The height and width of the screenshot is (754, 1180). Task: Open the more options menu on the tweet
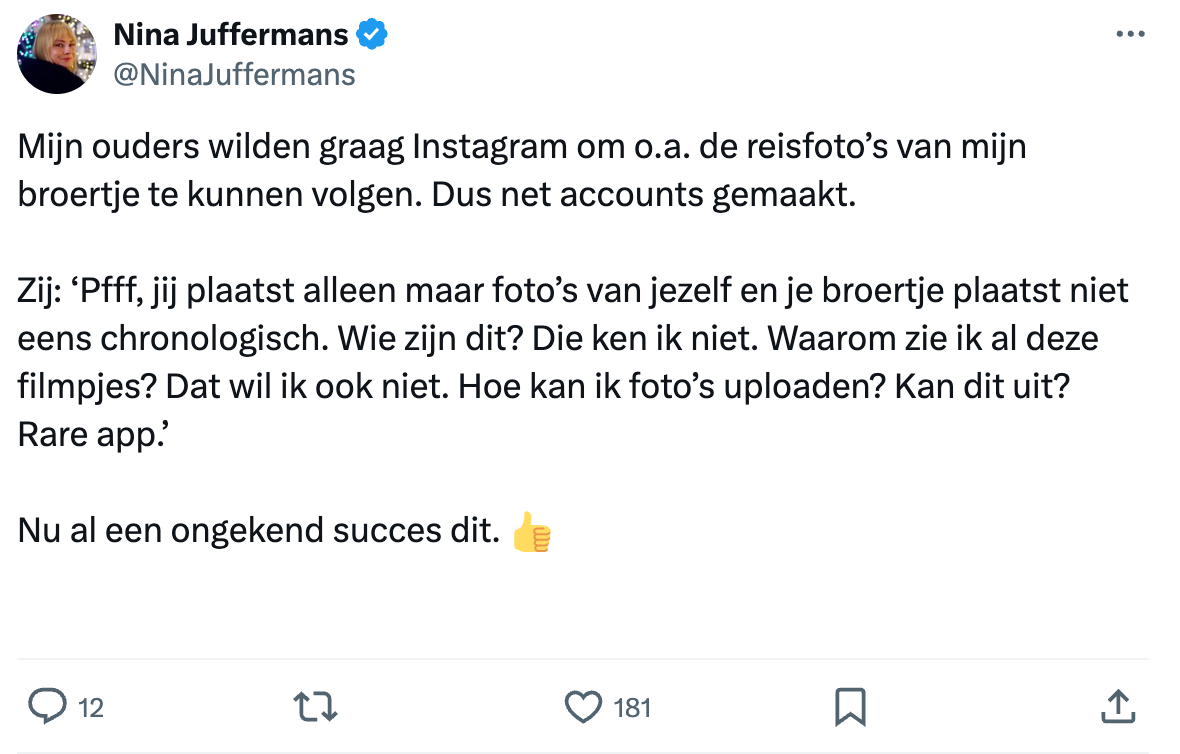pos(1129,34)
